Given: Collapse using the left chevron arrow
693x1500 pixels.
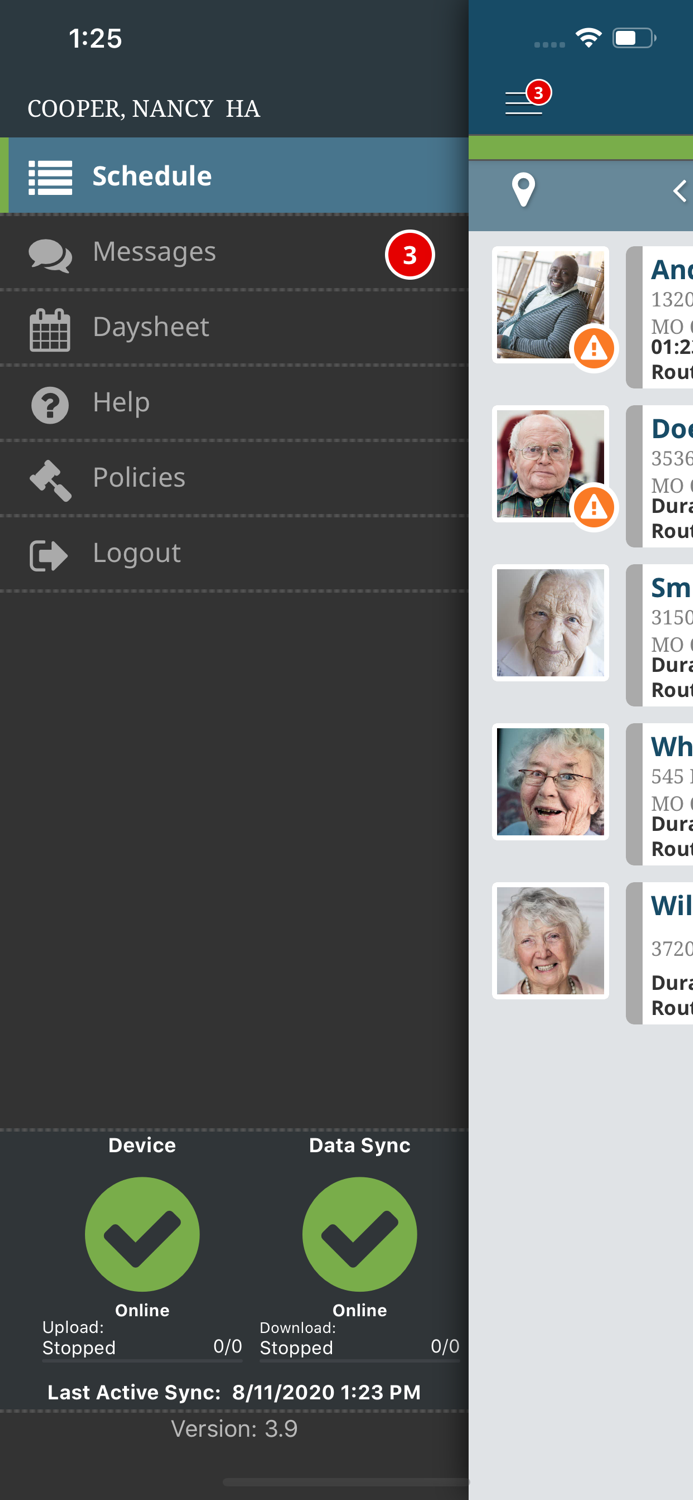Looking at the screenshot, I should [x=679, y=191].
